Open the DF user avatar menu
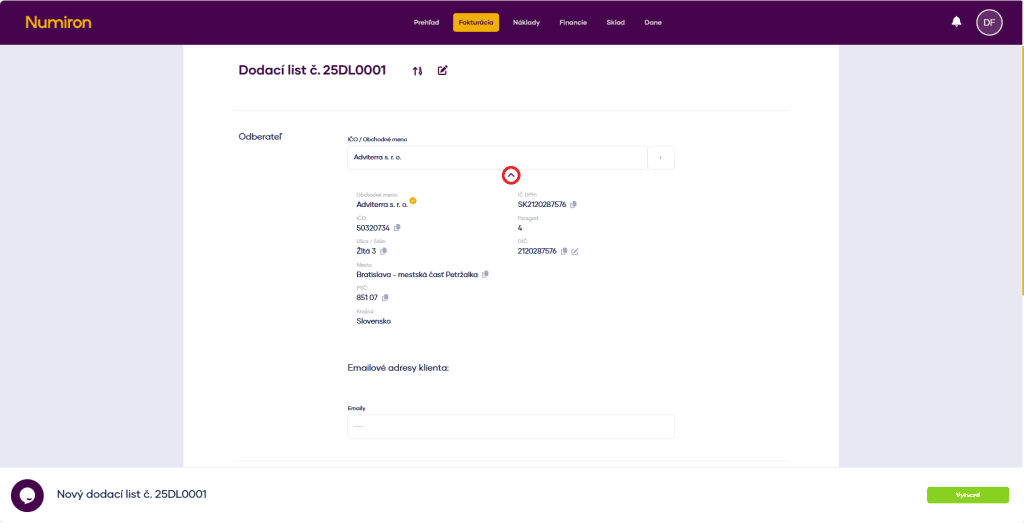This screenshot has width=1024, height=523. tap(989, 22)
